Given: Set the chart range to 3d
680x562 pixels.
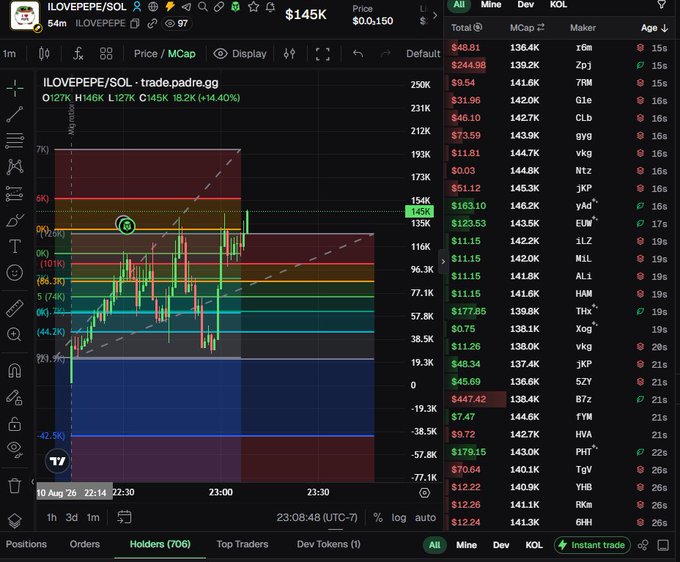Looking at the screenshot, I should [x=72, y=517].
